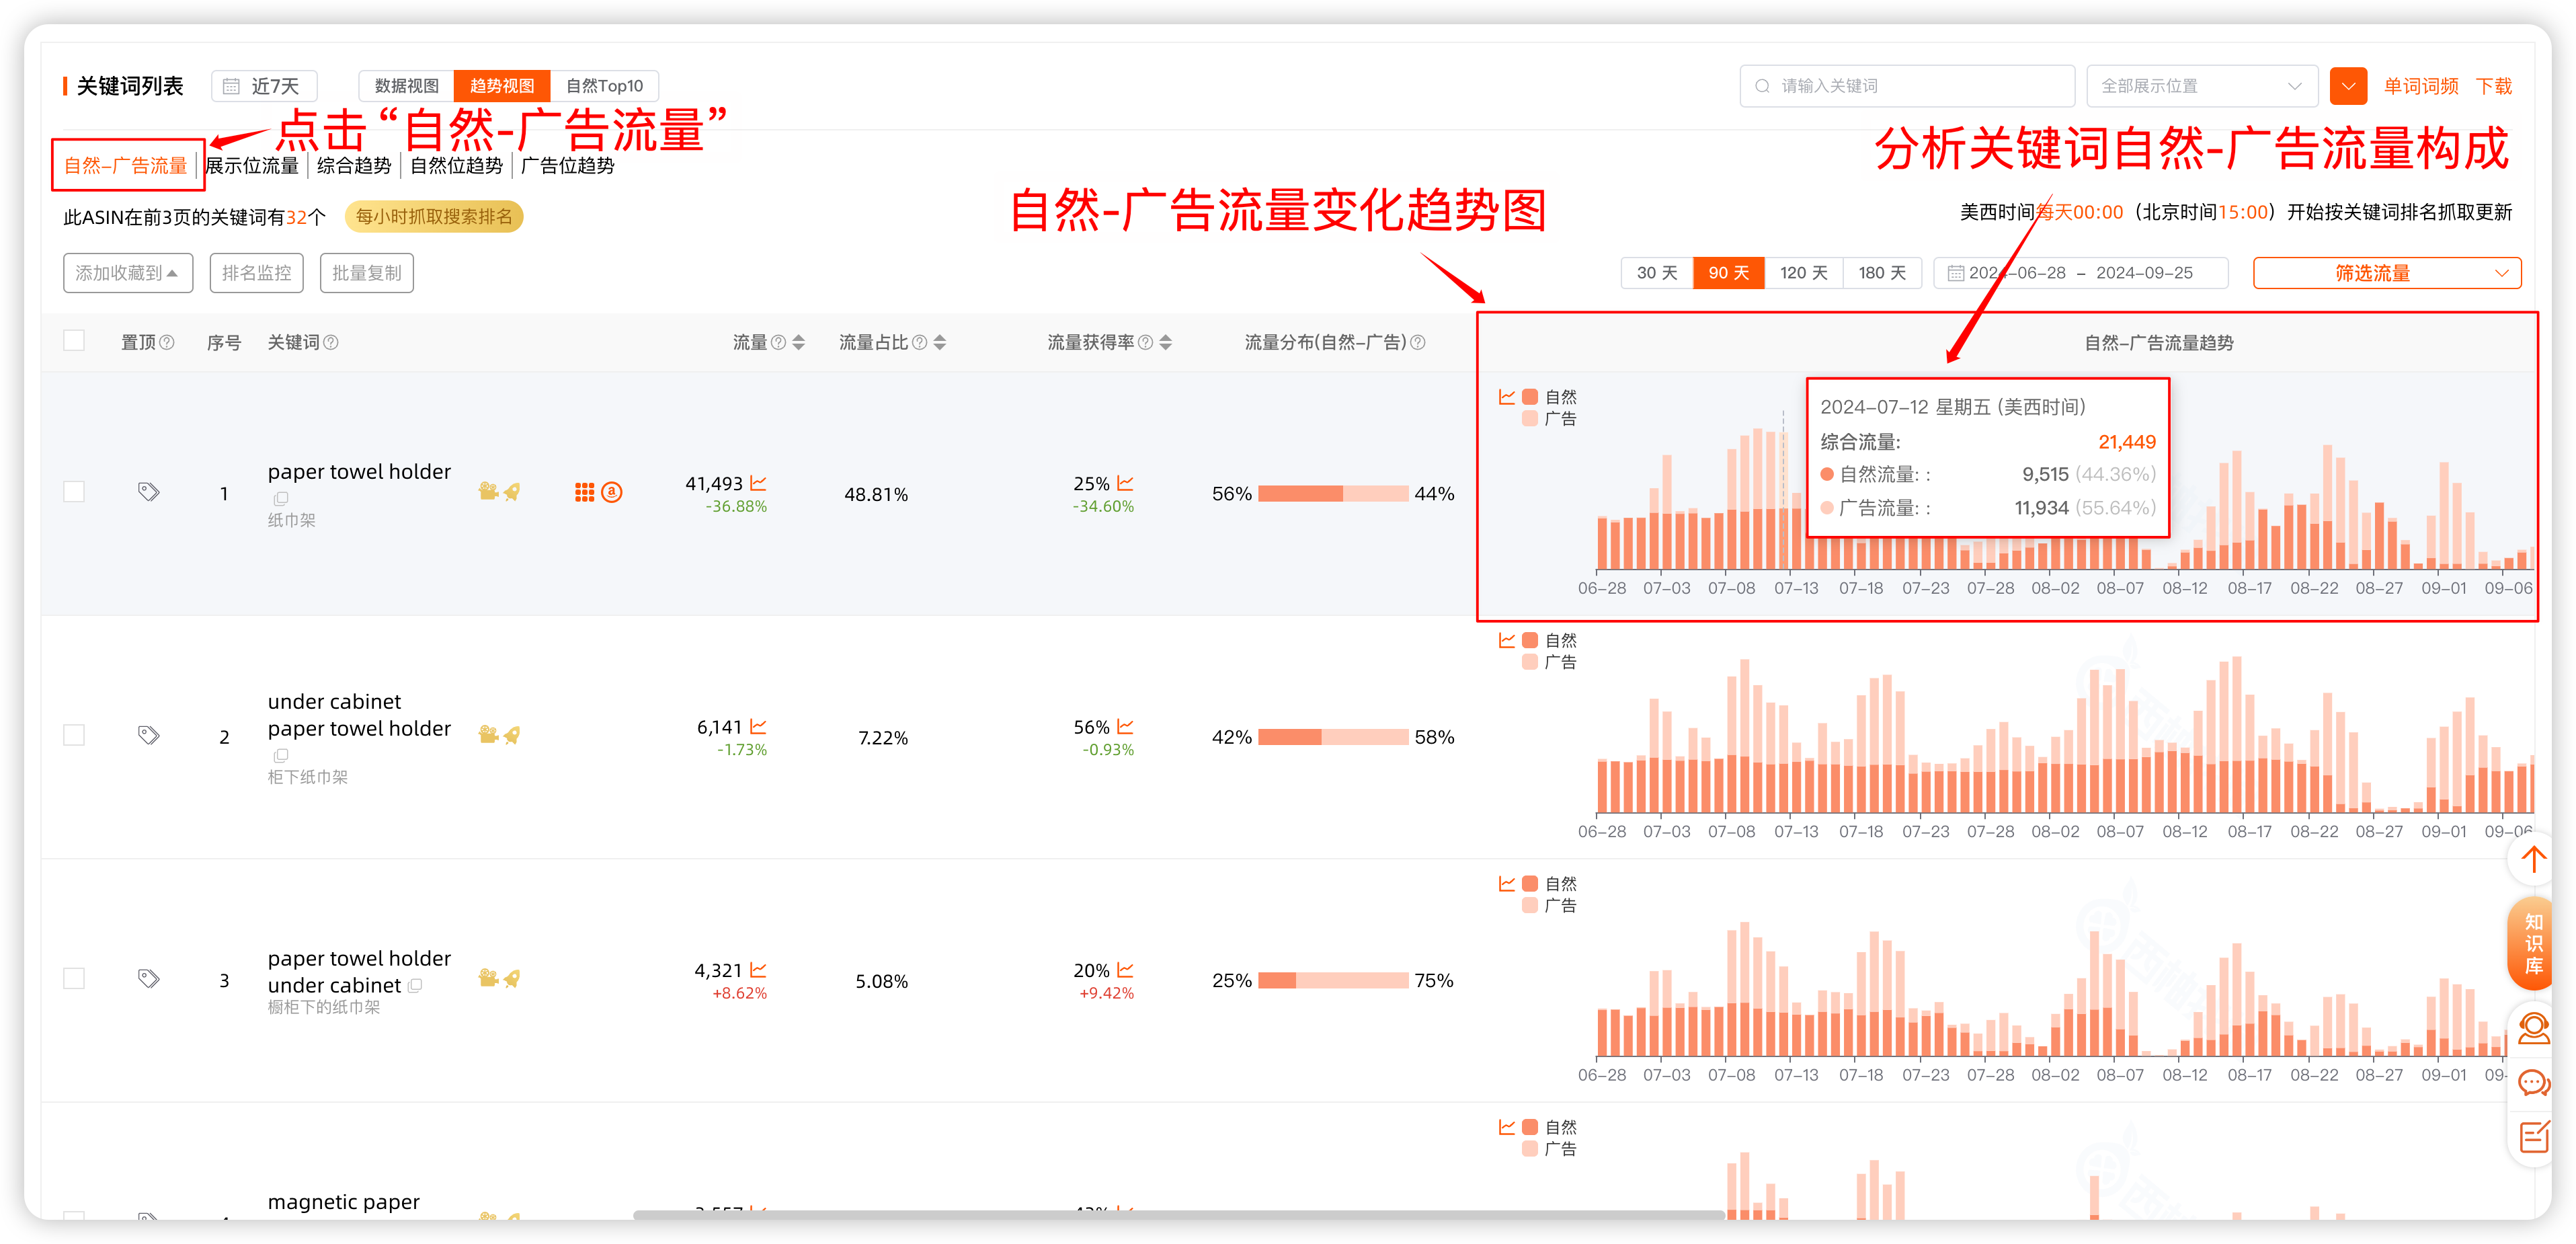2576x1244 pixels.
Task: Open the 筛选流量 dropdown
Action: (2387, 273)
